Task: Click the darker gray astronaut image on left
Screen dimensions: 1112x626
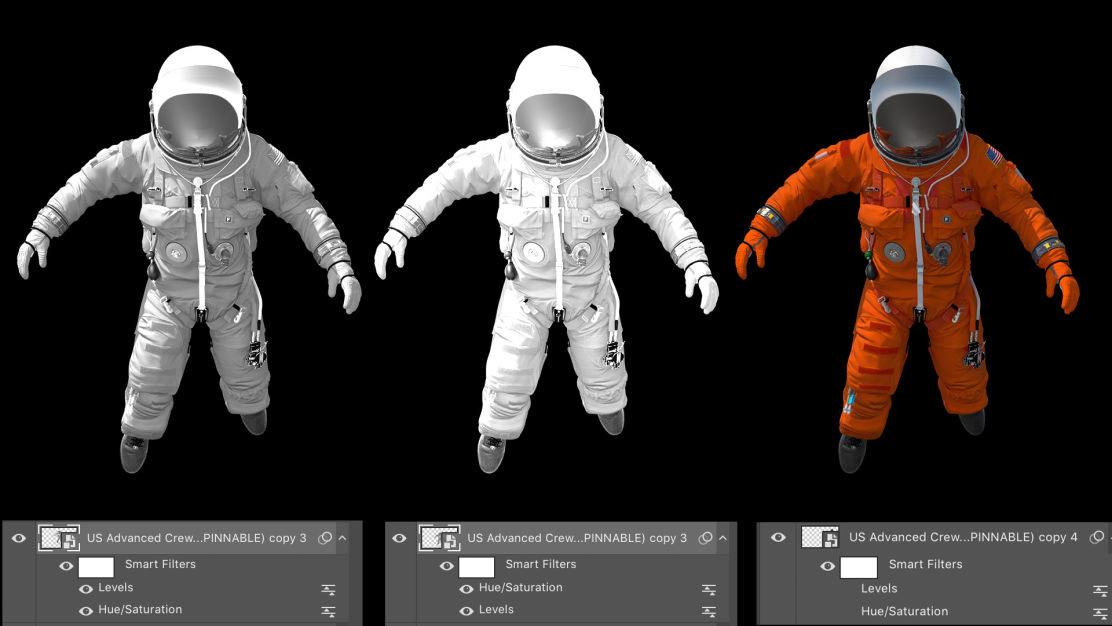Action: tap(189, 259)
